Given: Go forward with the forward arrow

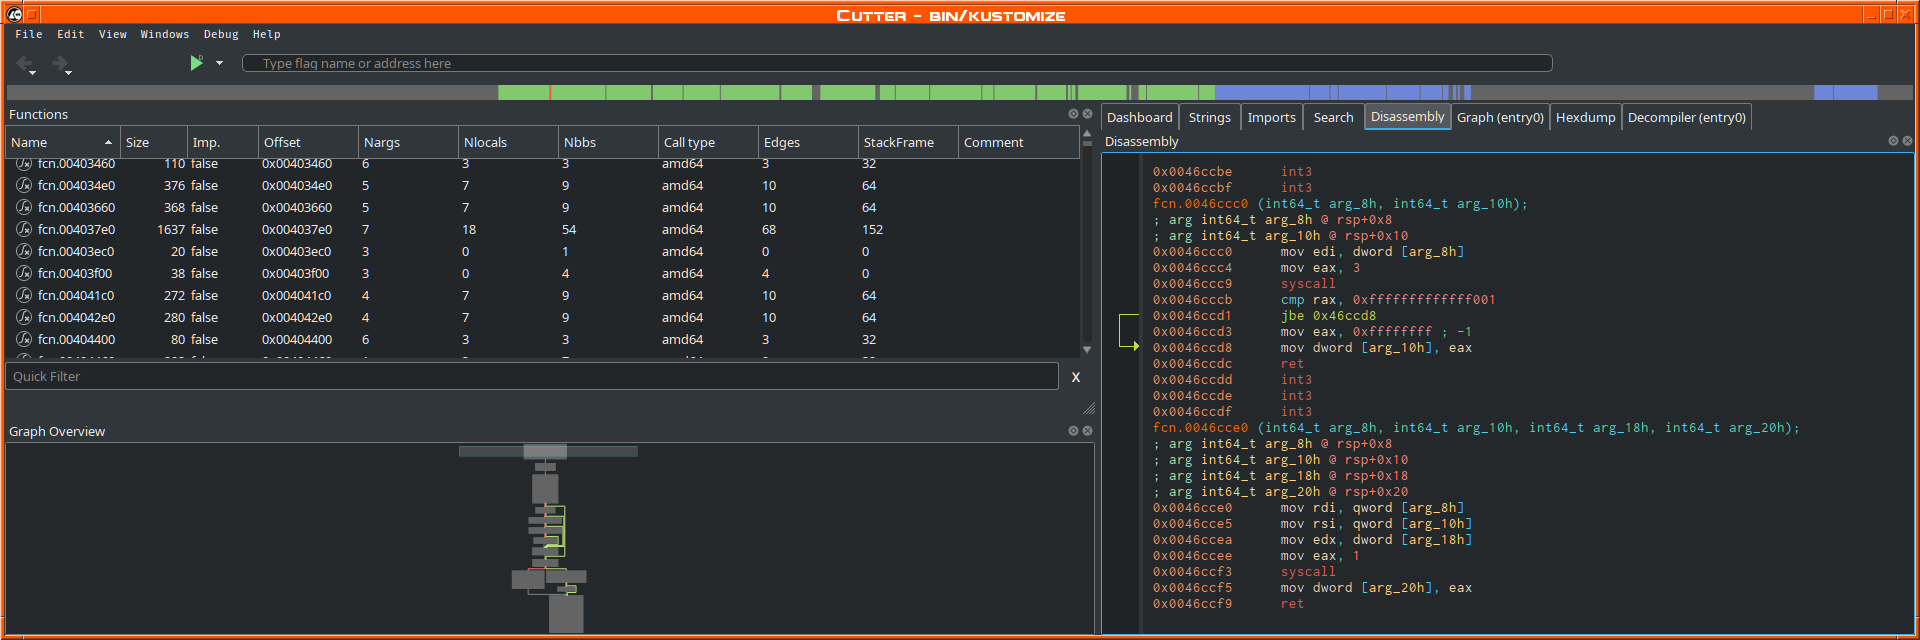Looking at the screenshot, I should [59, 62].
